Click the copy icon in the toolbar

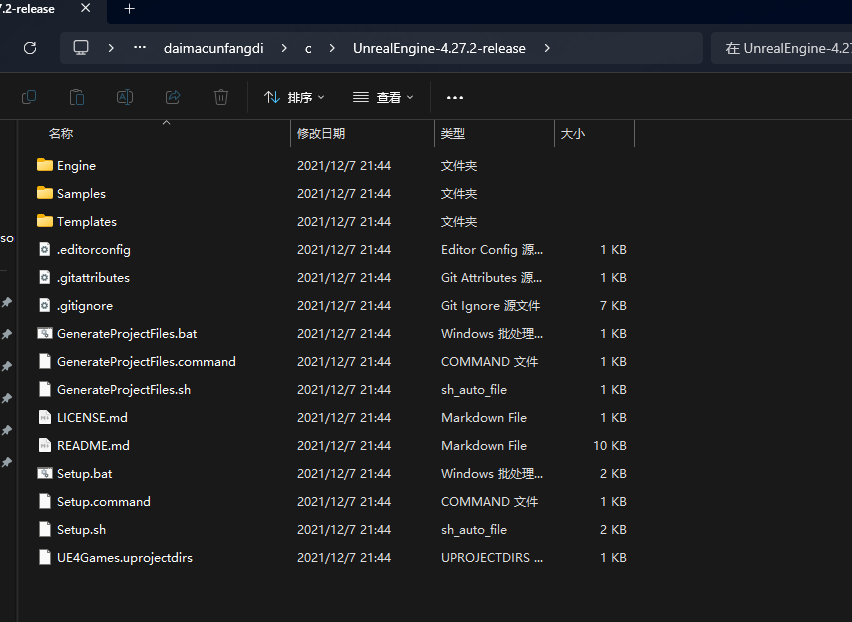(x=29, y=97)
